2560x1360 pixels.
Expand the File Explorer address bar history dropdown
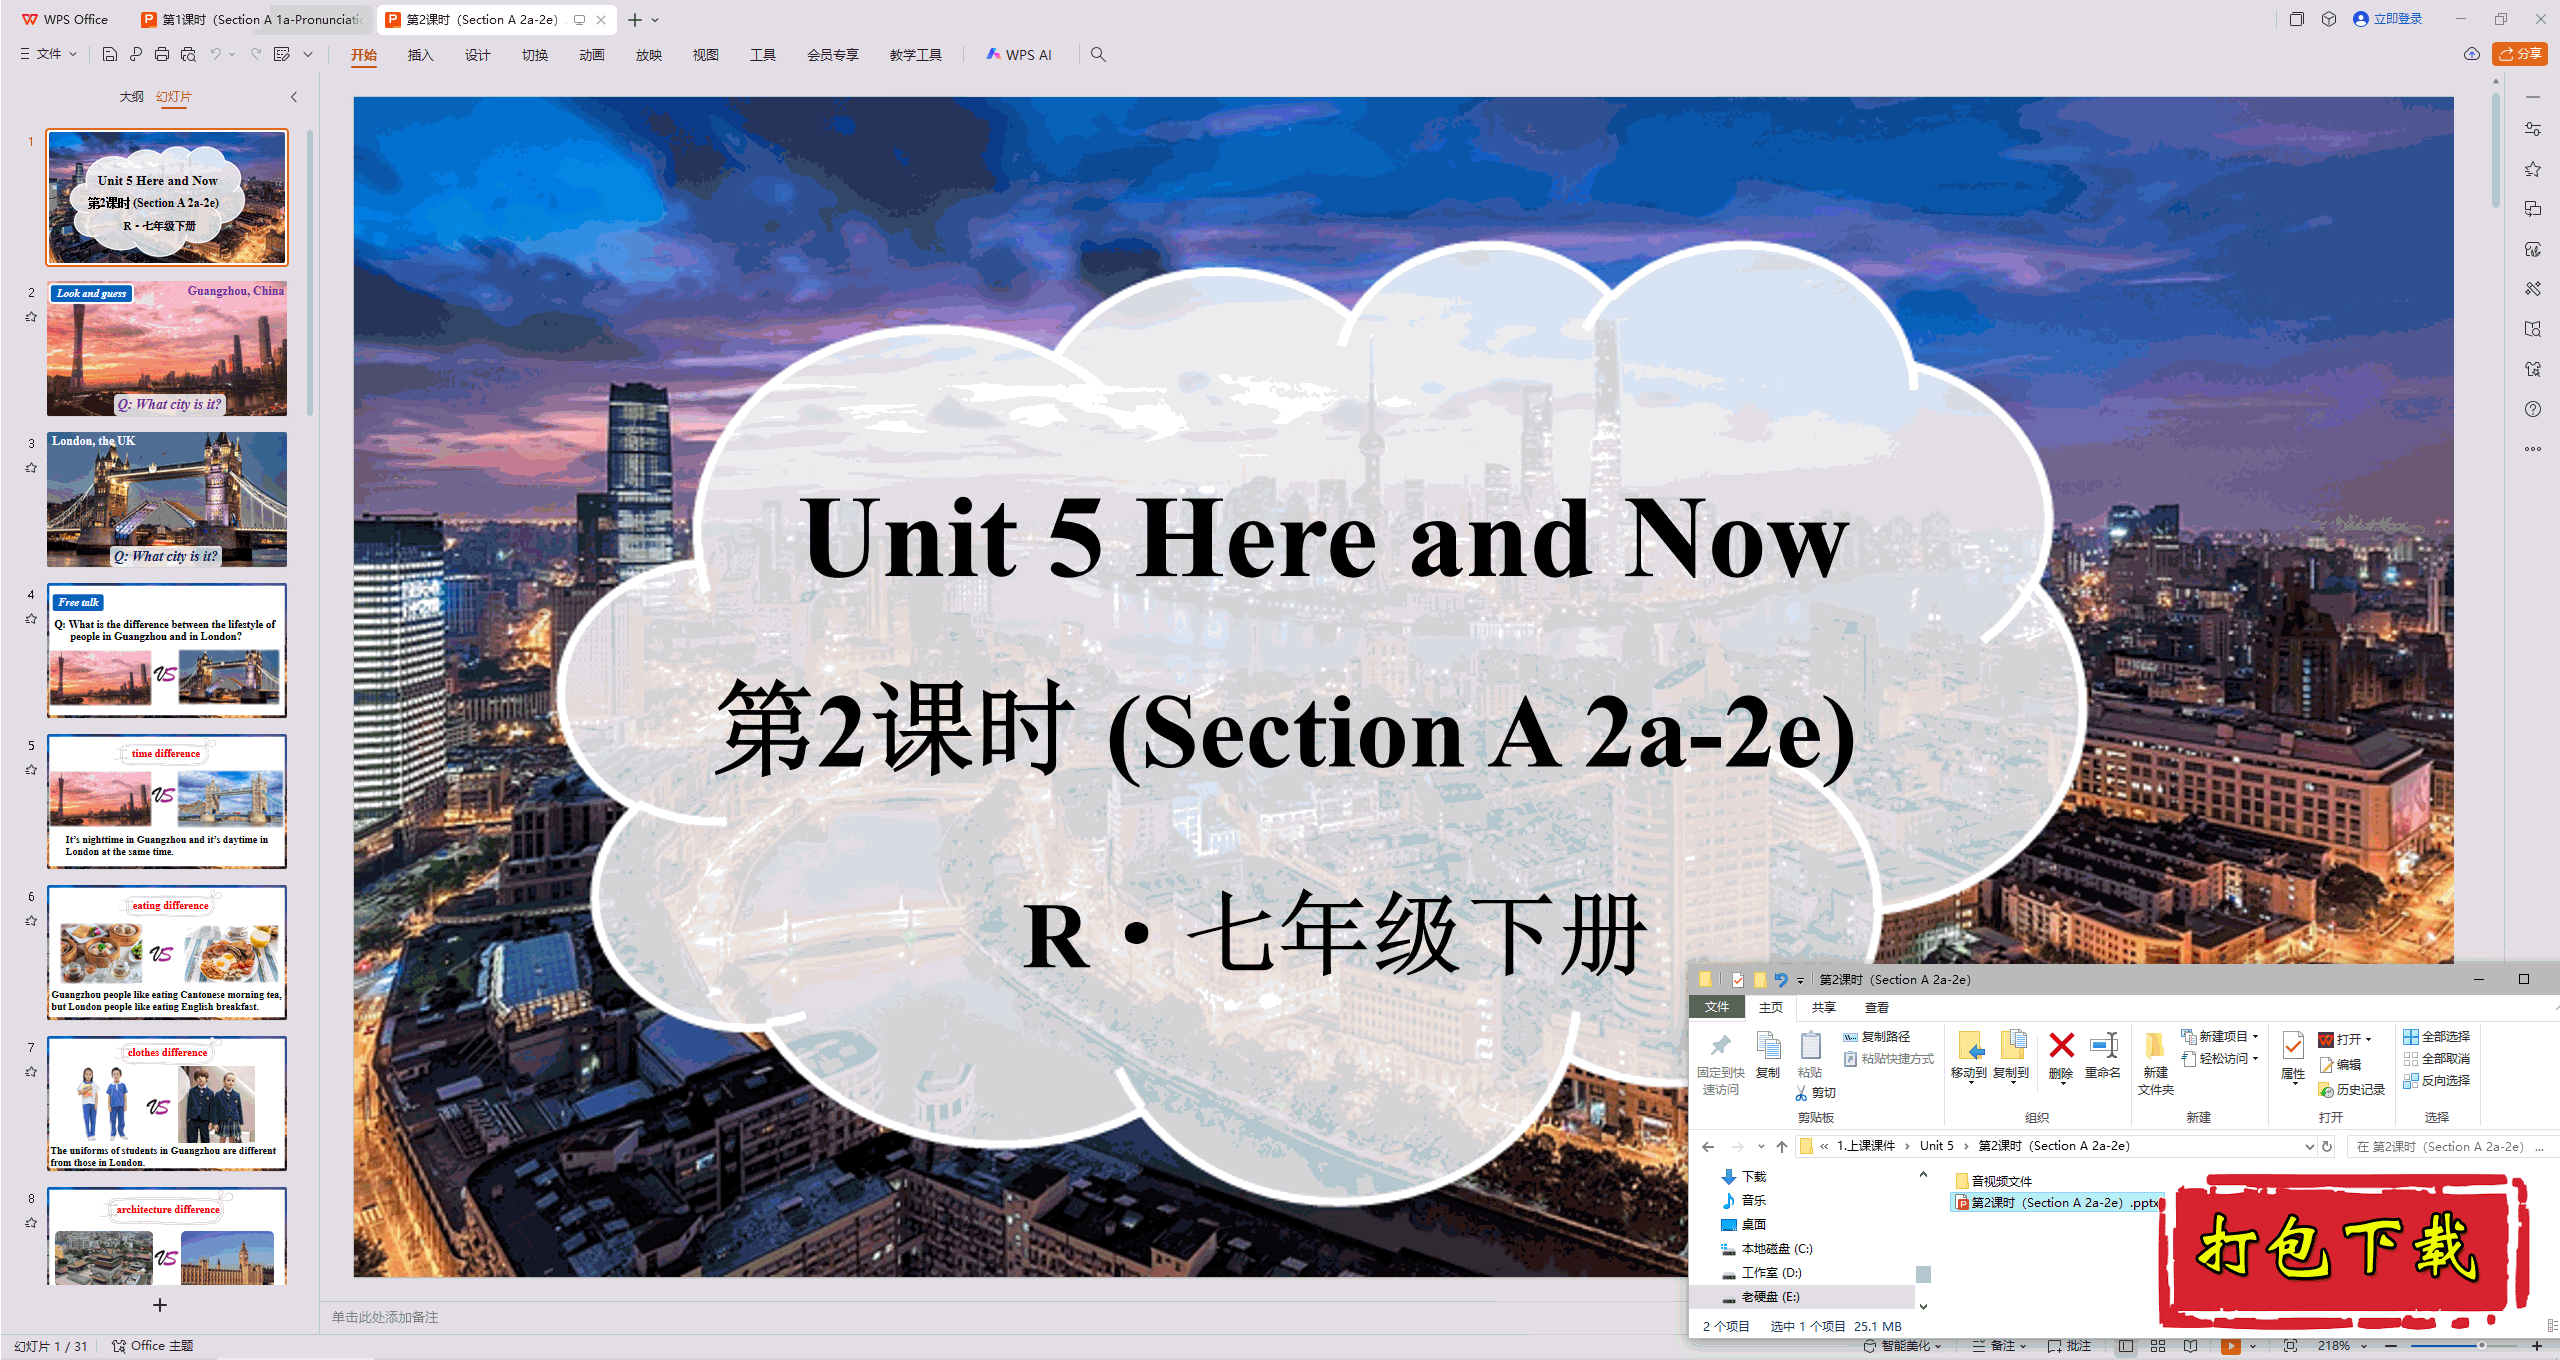click(x=2309, y=1146)
